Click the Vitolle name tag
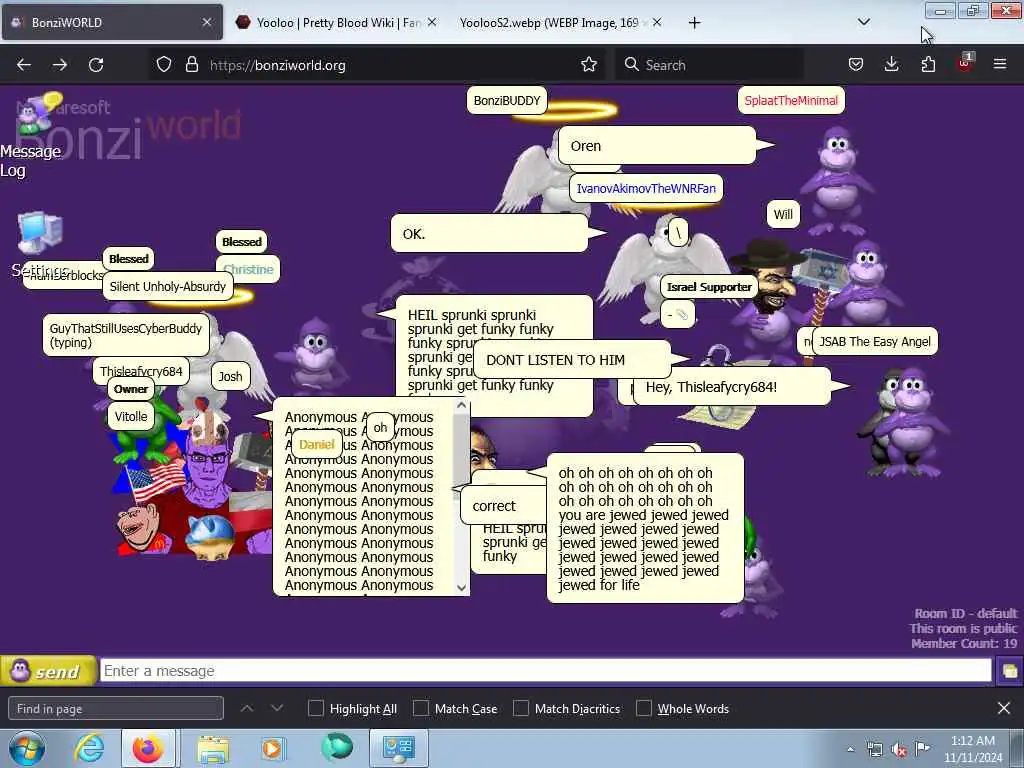This screenshot has width=1024, height=768. pos(131,416)
